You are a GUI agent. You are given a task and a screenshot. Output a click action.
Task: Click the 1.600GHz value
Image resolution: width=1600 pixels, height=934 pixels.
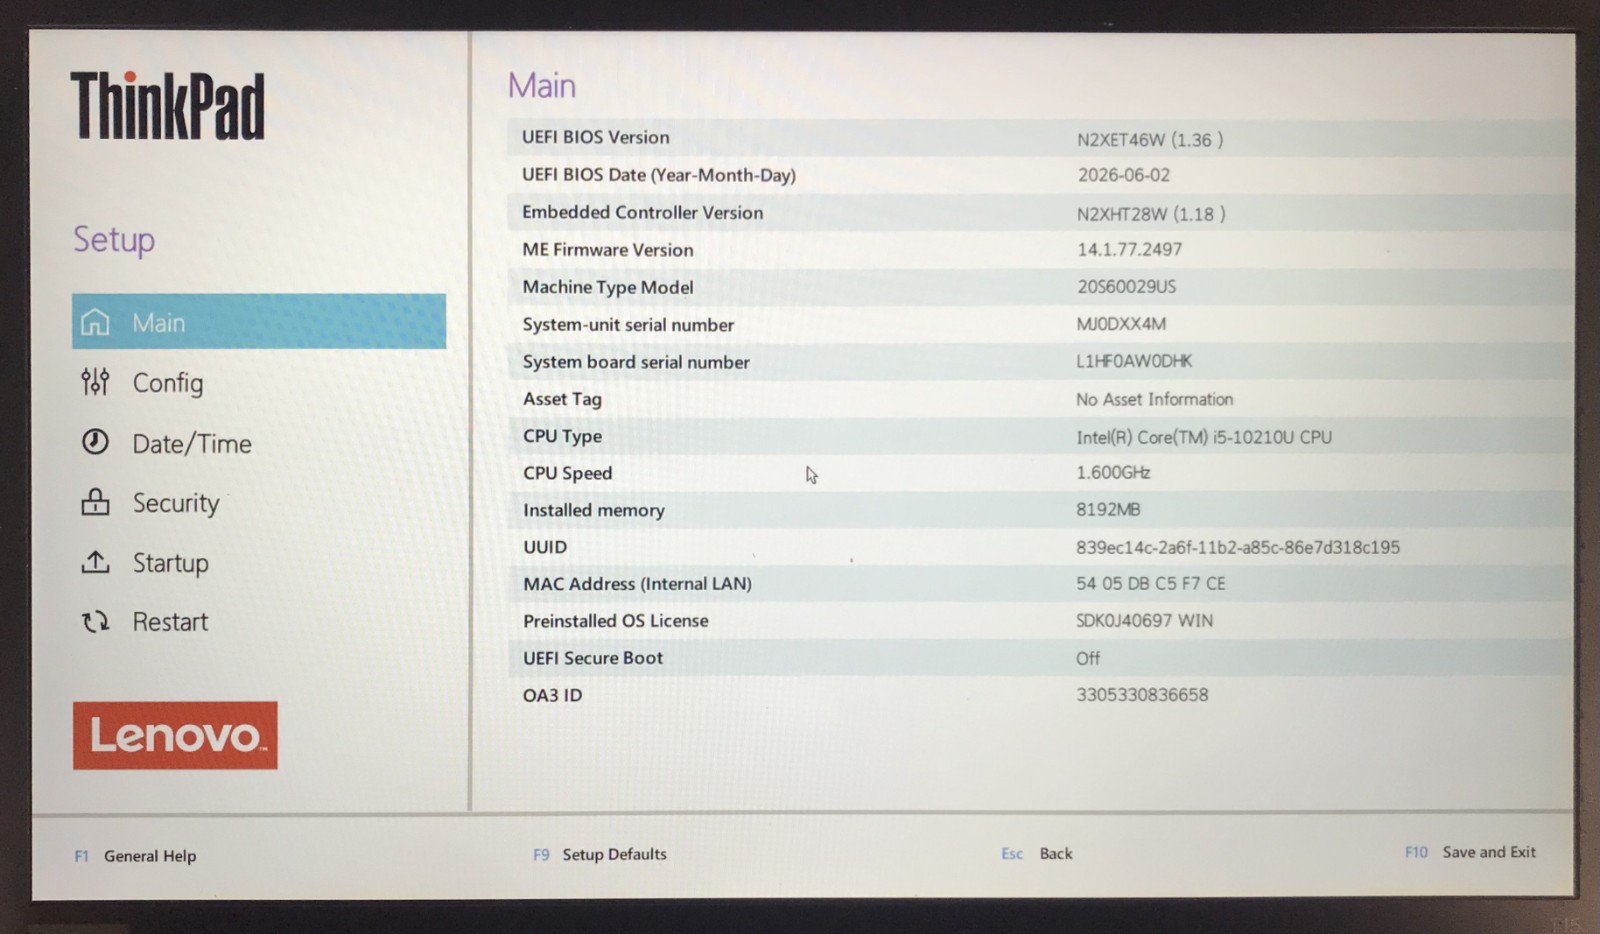[x=1113, y=472]
